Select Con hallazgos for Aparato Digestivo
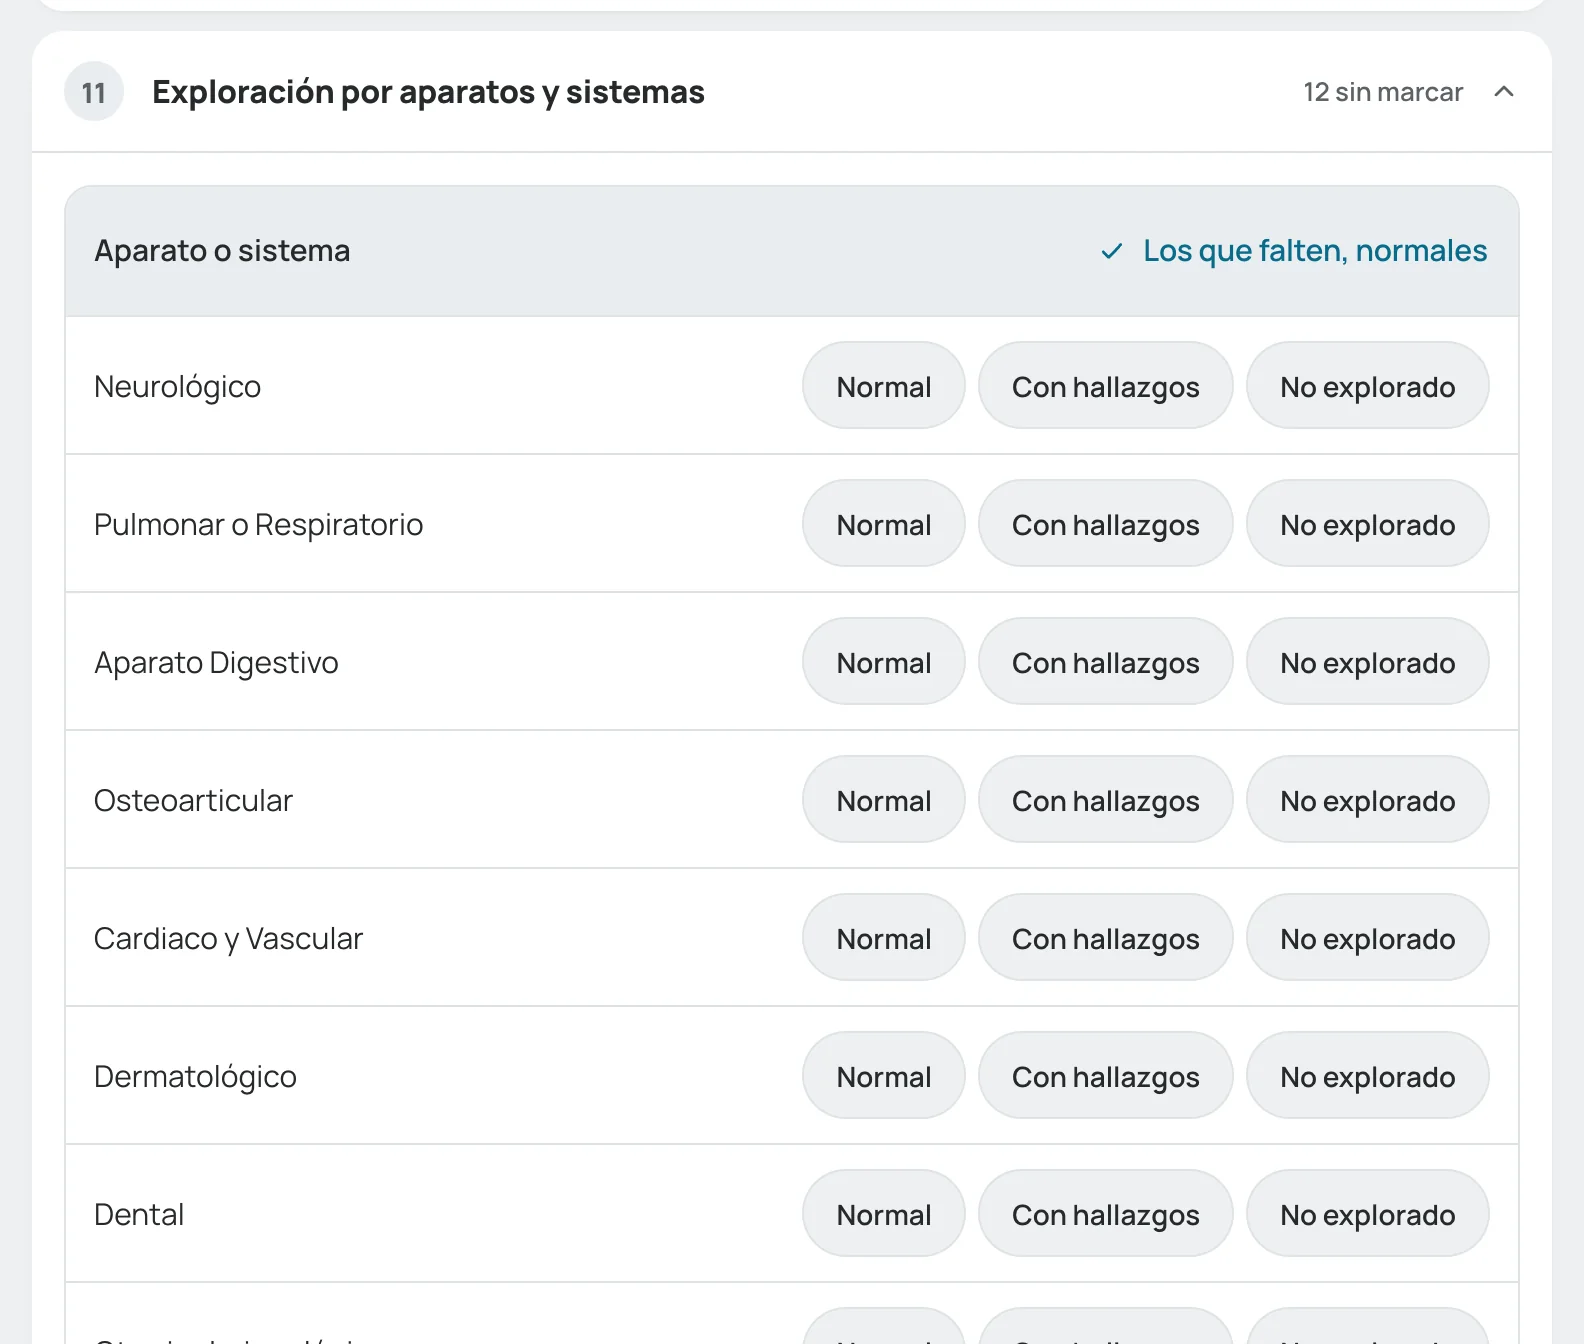The image size is (1584, 1344). [1106, 662]
